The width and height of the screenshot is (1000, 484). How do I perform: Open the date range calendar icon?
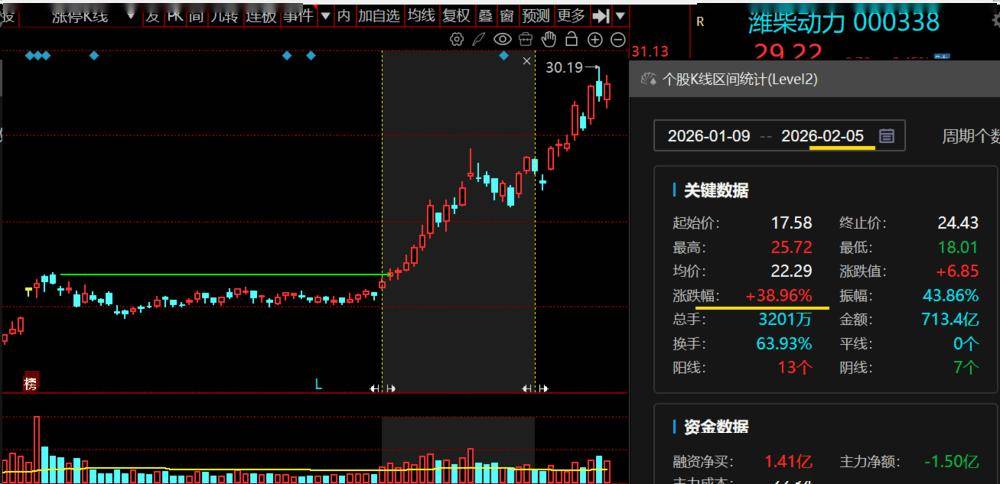click(886, 136)
